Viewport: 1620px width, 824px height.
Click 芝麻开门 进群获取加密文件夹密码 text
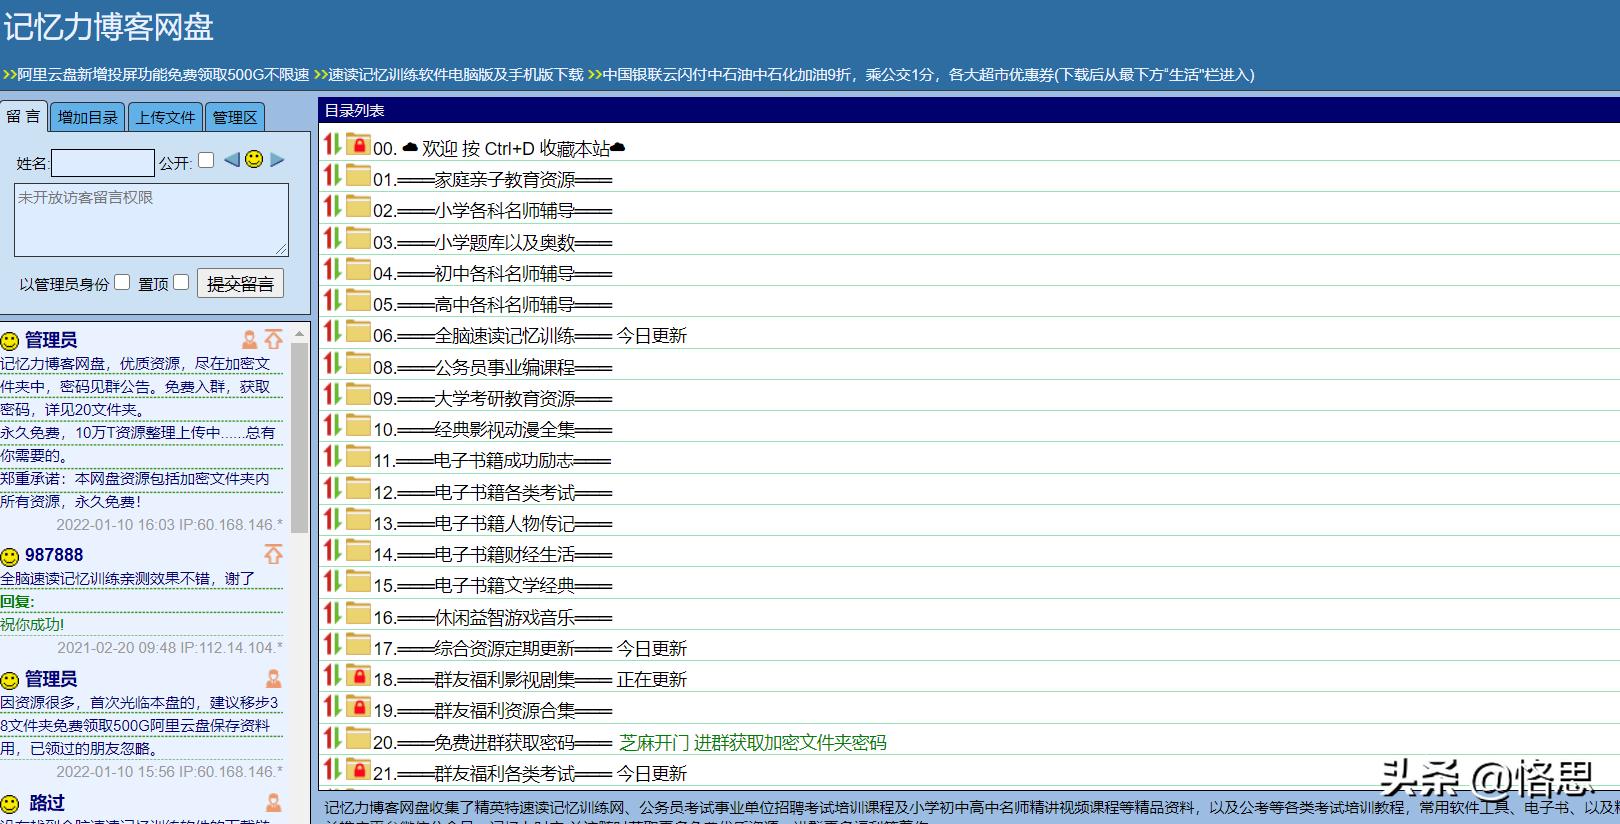coord(752,743)
